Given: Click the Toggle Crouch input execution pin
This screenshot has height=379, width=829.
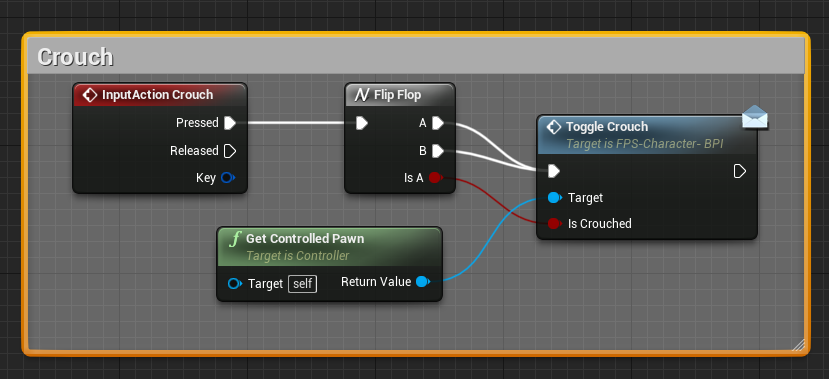Looking at the screenshot, I should 554,171.
